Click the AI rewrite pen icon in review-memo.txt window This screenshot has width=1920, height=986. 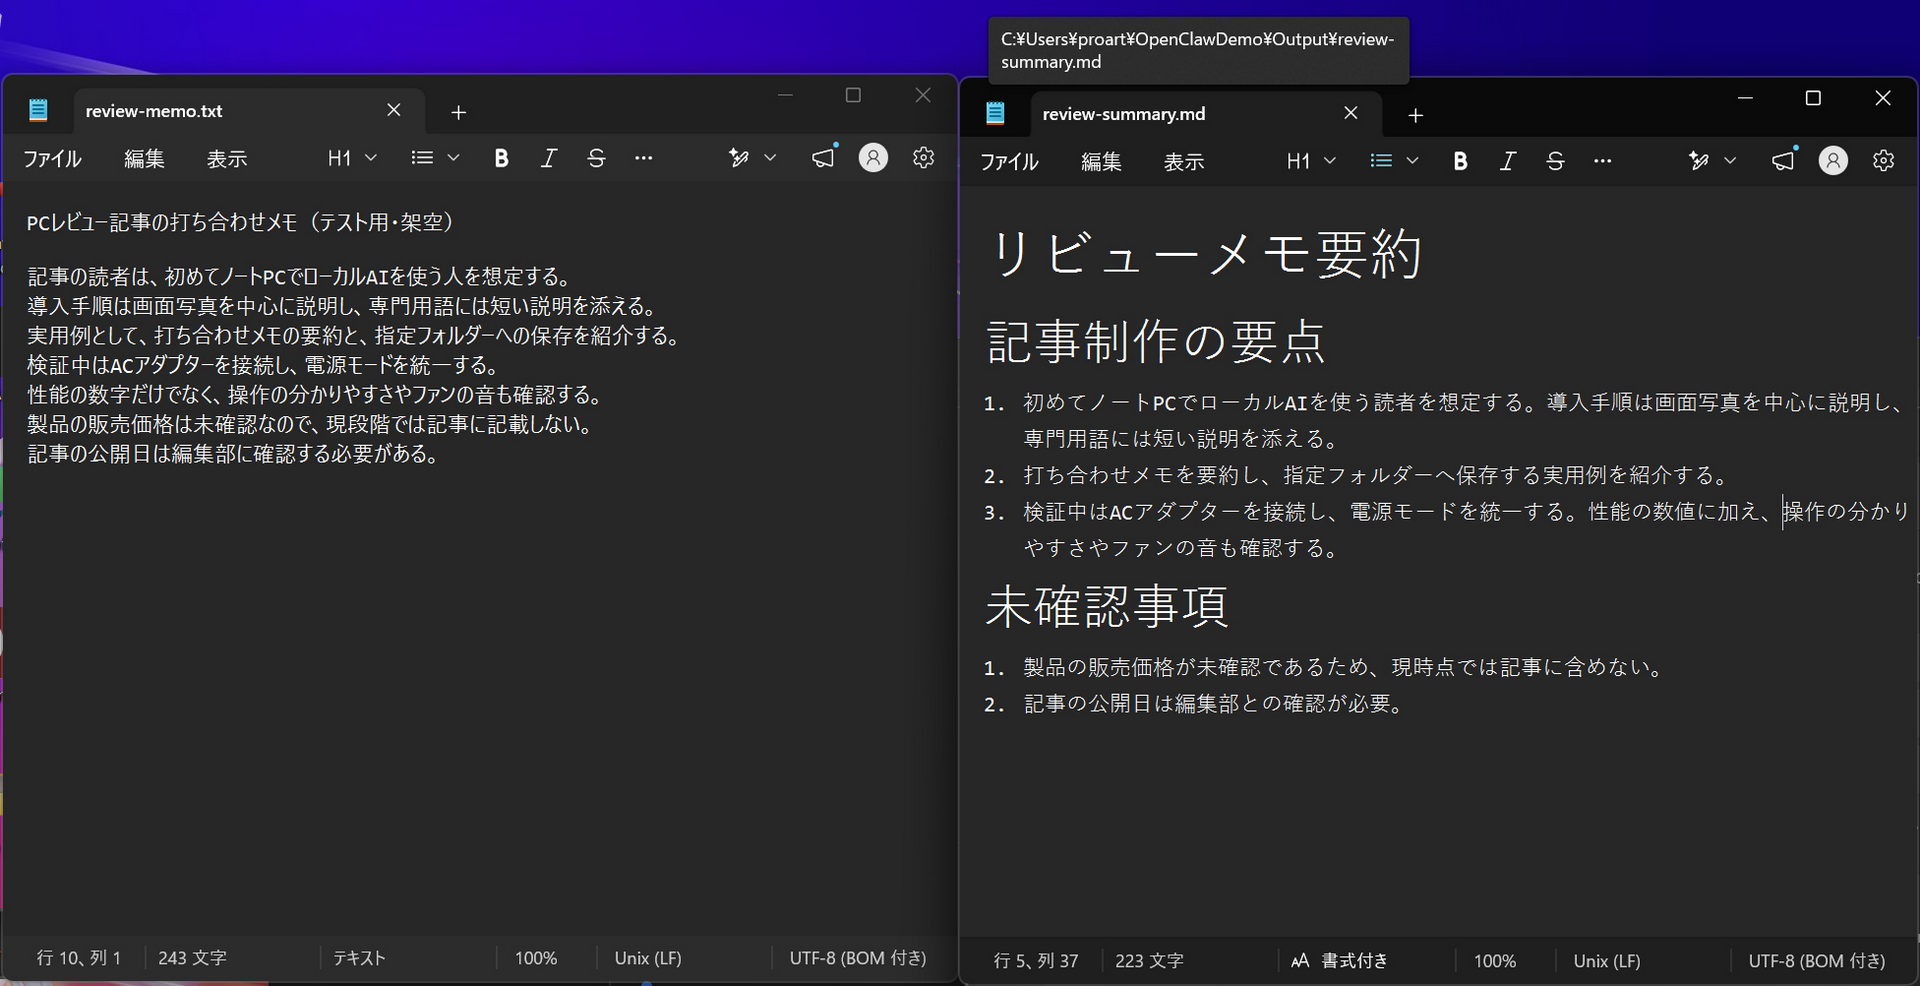click(739, 158)
